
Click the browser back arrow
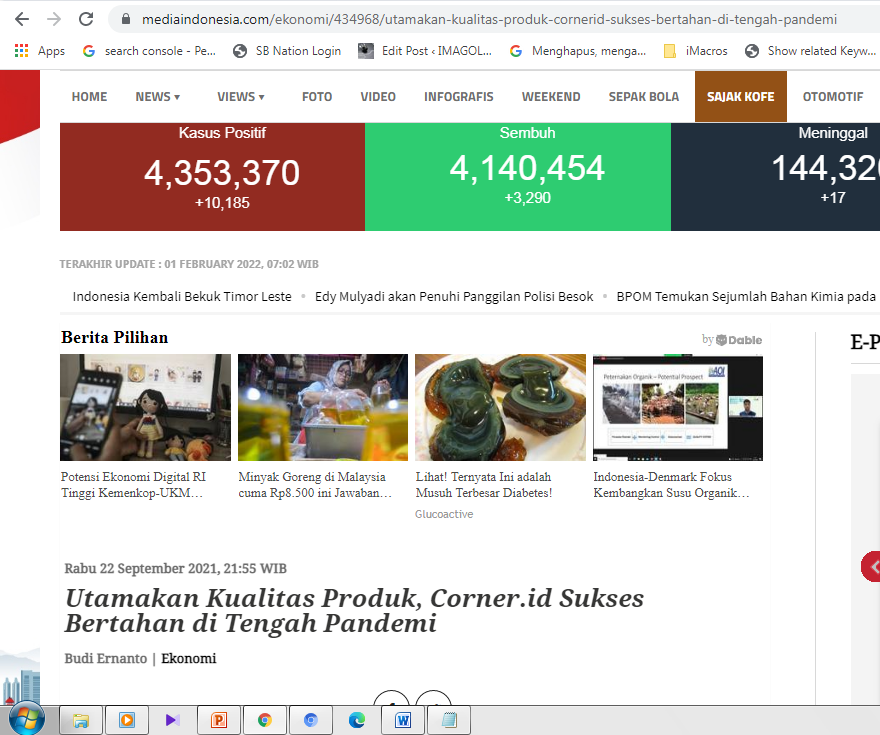pyautogui.click(x=22, y=19)
